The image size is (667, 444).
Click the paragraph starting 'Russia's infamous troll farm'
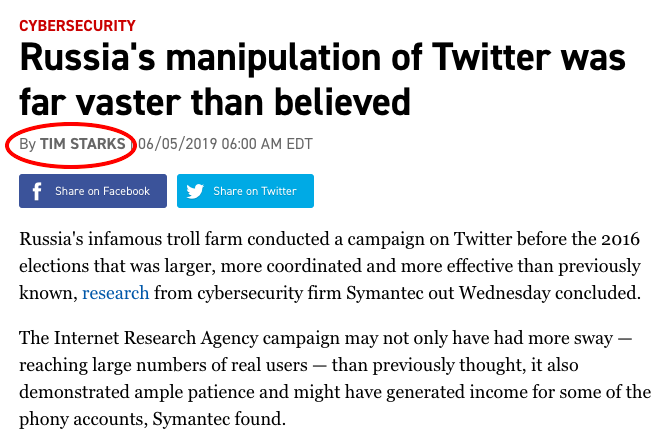tap(330, 266)
